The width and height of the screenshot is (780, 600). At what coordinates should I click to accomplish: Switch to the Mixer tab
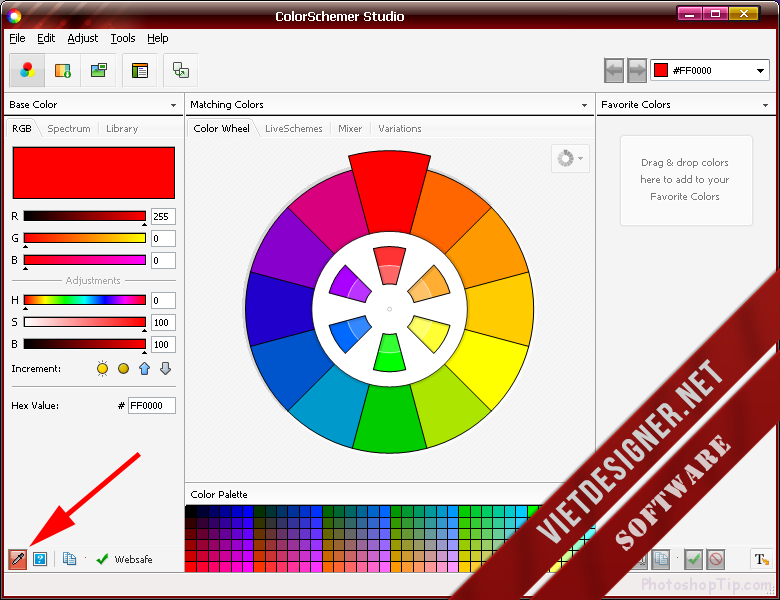(350, 128)
